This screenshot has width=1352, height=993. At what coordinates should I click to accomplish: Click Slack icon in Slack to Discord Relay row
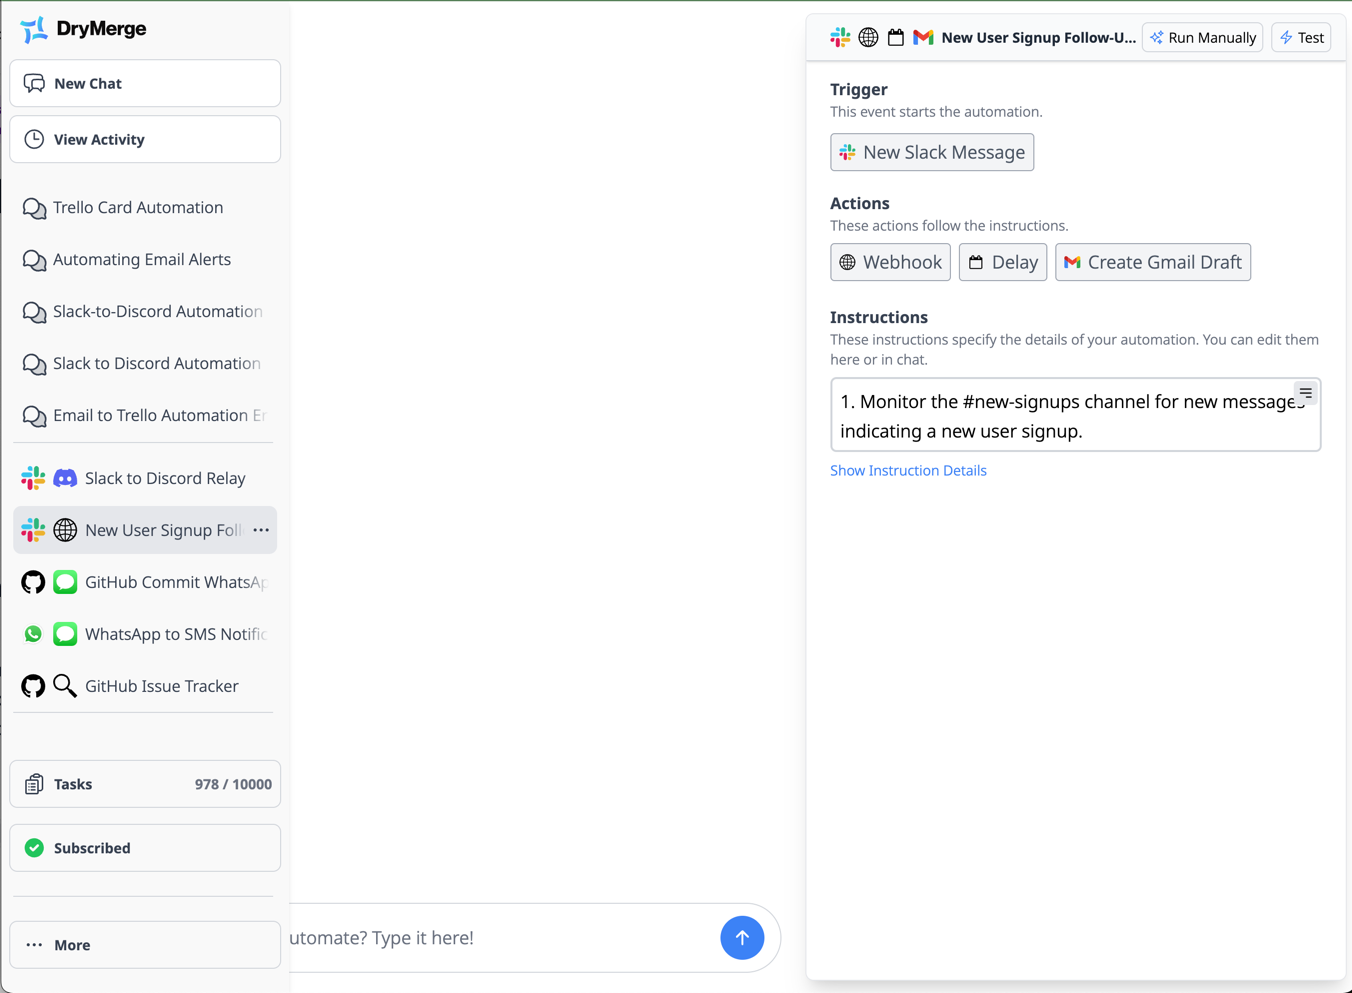(x=33, y=478)
